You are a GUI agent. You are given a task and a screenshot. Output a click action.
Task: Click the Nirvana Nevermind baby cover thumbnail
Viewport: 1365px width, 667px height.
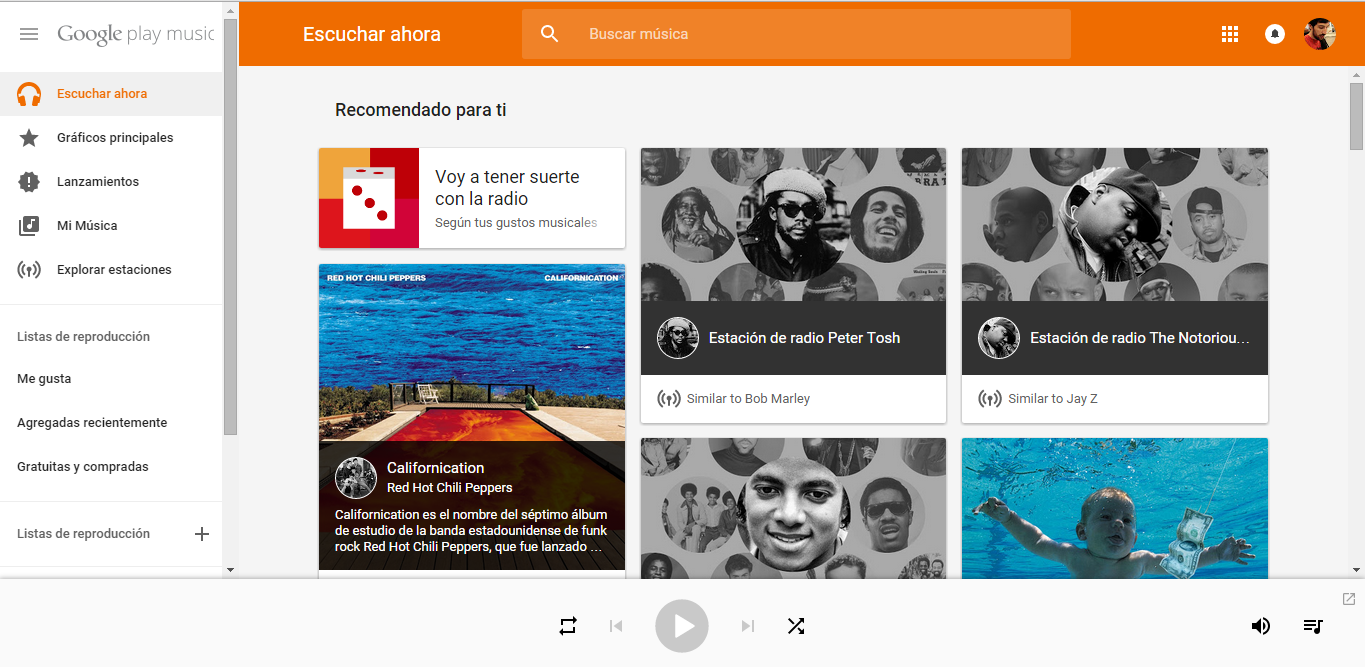1115,508
